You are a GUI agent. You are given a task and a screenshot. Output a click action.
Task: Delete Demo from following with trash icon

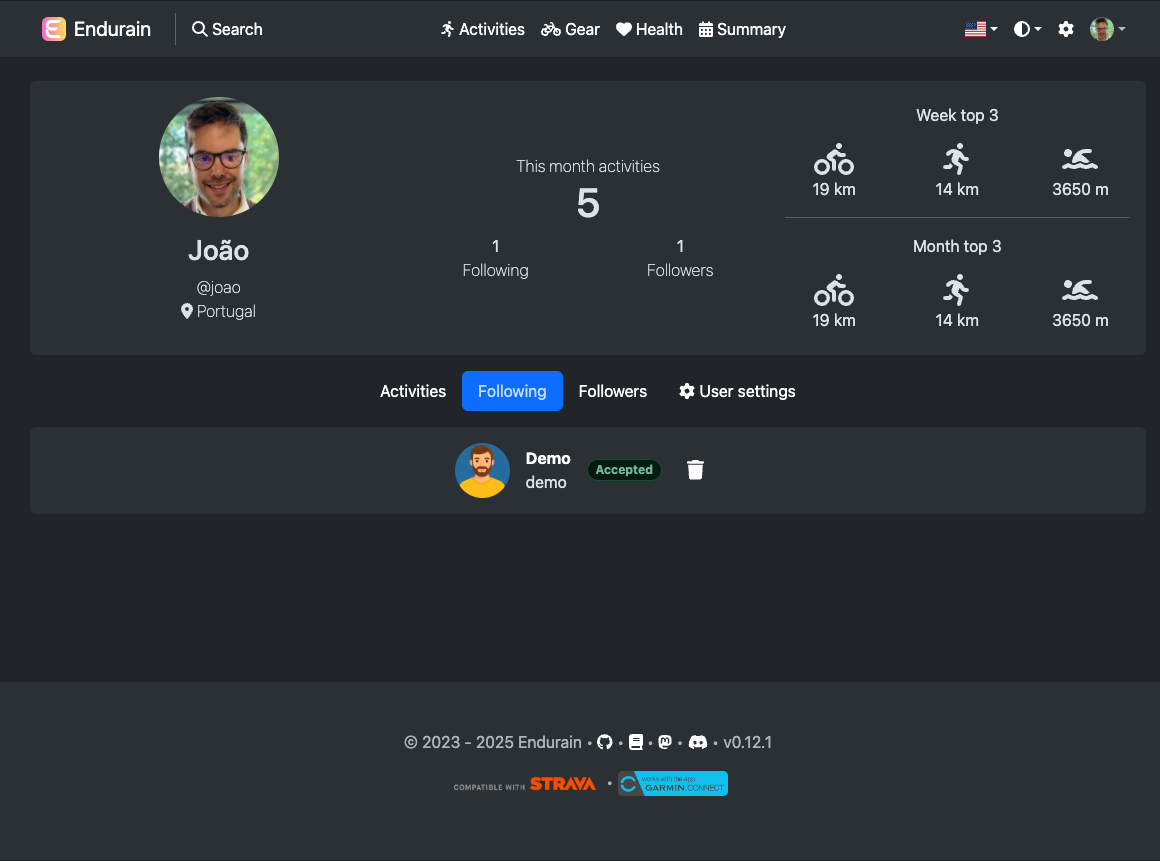click(x=695, y=470)
